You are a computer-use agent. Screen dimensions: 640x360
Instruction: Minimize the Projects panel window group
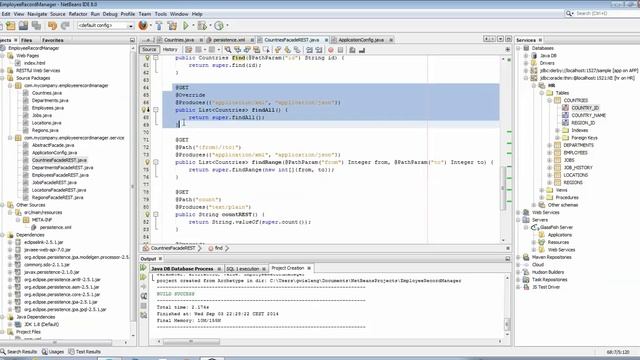click(132, 40)
